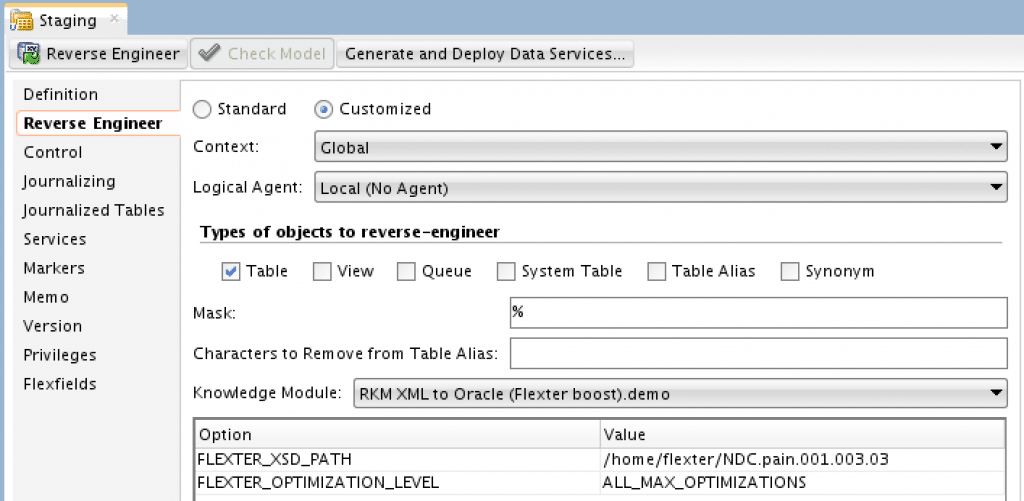This screenshot has height=501, width=1024.
Task: Click the Option column header
Action: point(398,434)
